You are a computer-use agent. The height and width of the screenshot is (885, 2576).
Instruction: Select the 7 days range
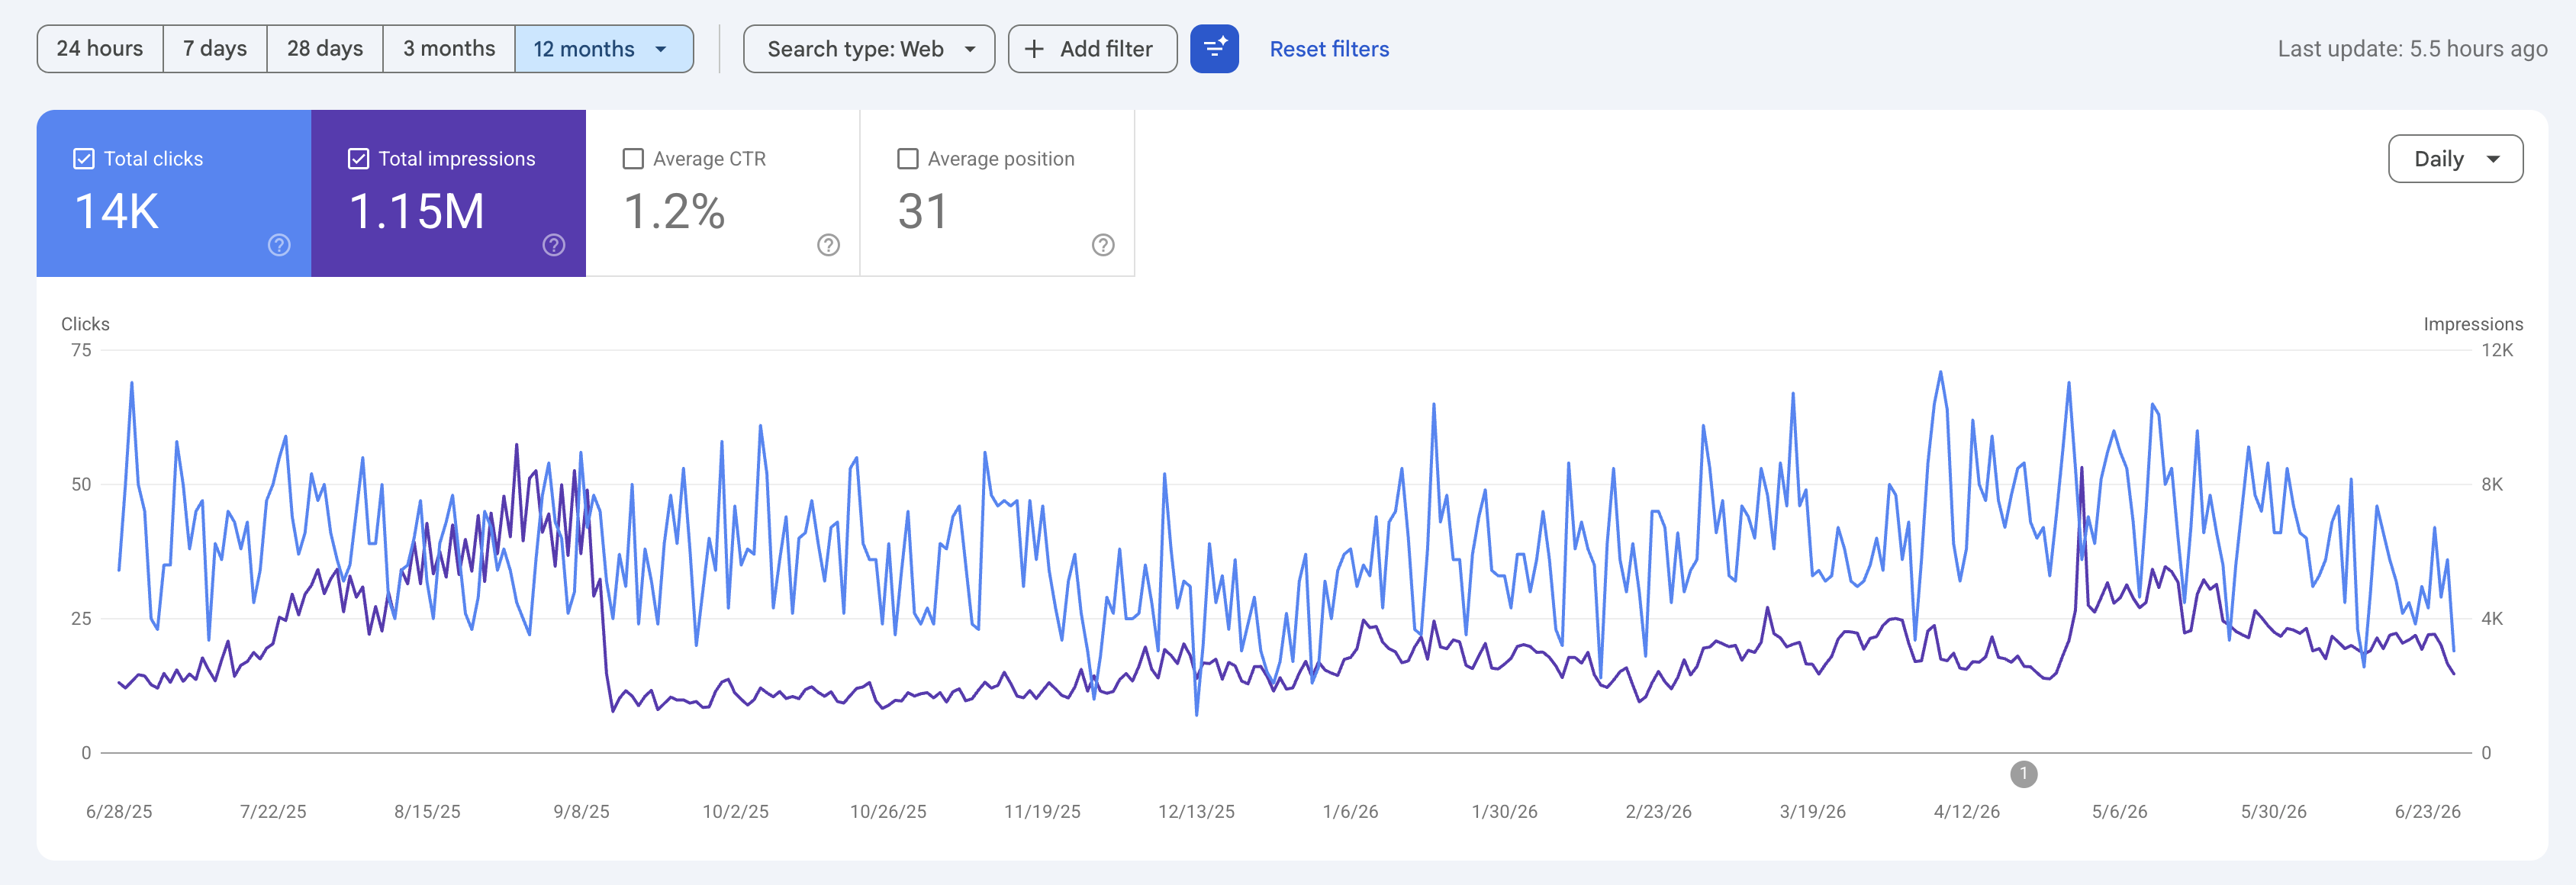215,49
